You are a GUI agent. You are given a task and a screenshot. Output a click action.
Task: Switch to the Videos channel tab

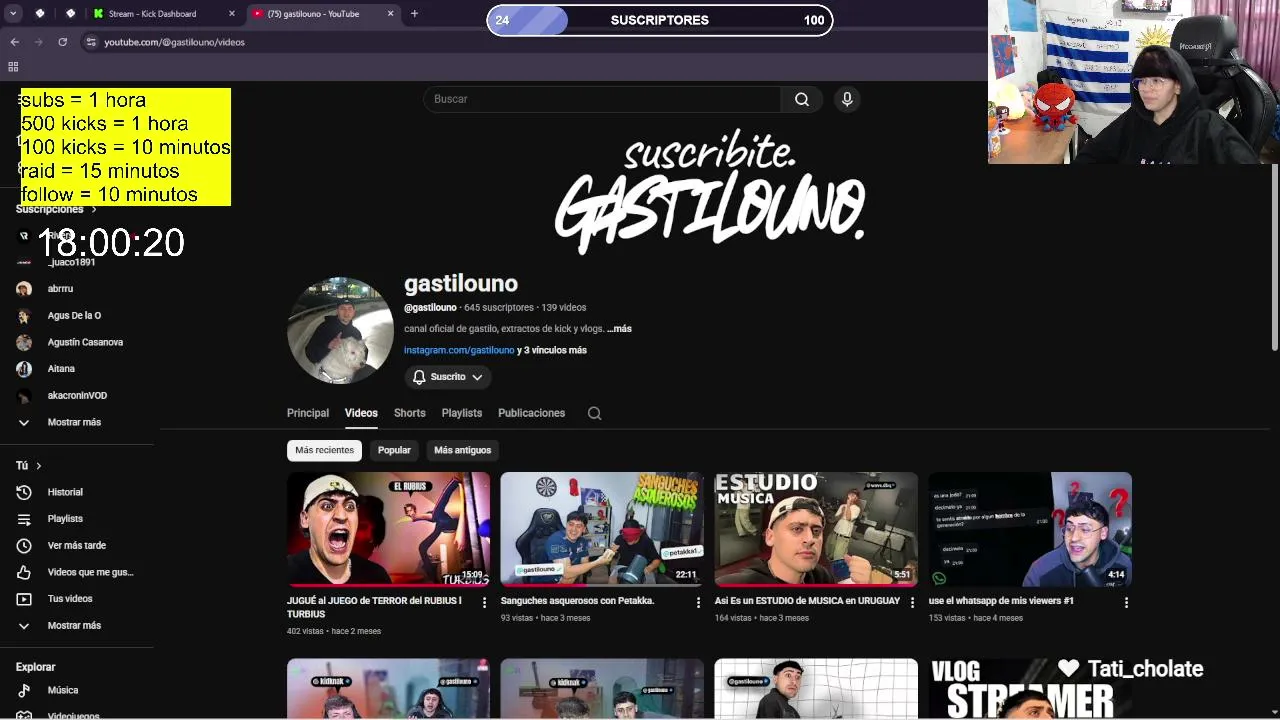[x=361, y=413]
